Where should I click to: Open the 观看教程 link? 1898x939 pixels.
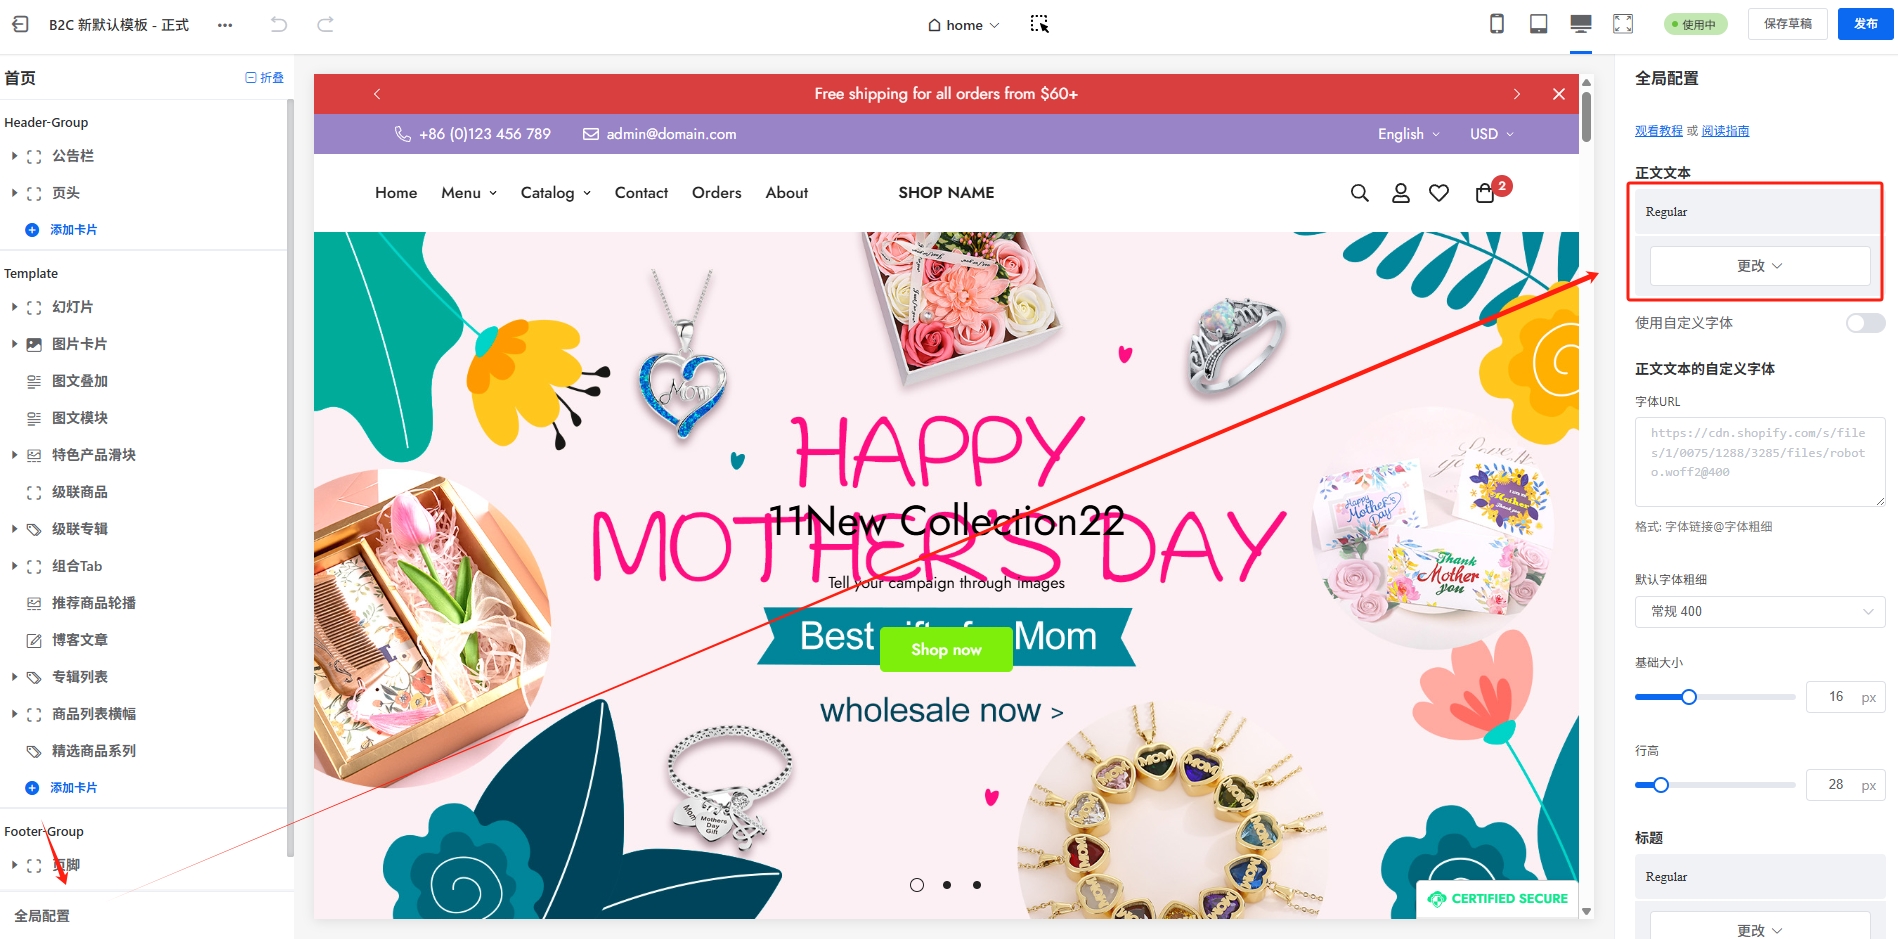click(1659, 131)
